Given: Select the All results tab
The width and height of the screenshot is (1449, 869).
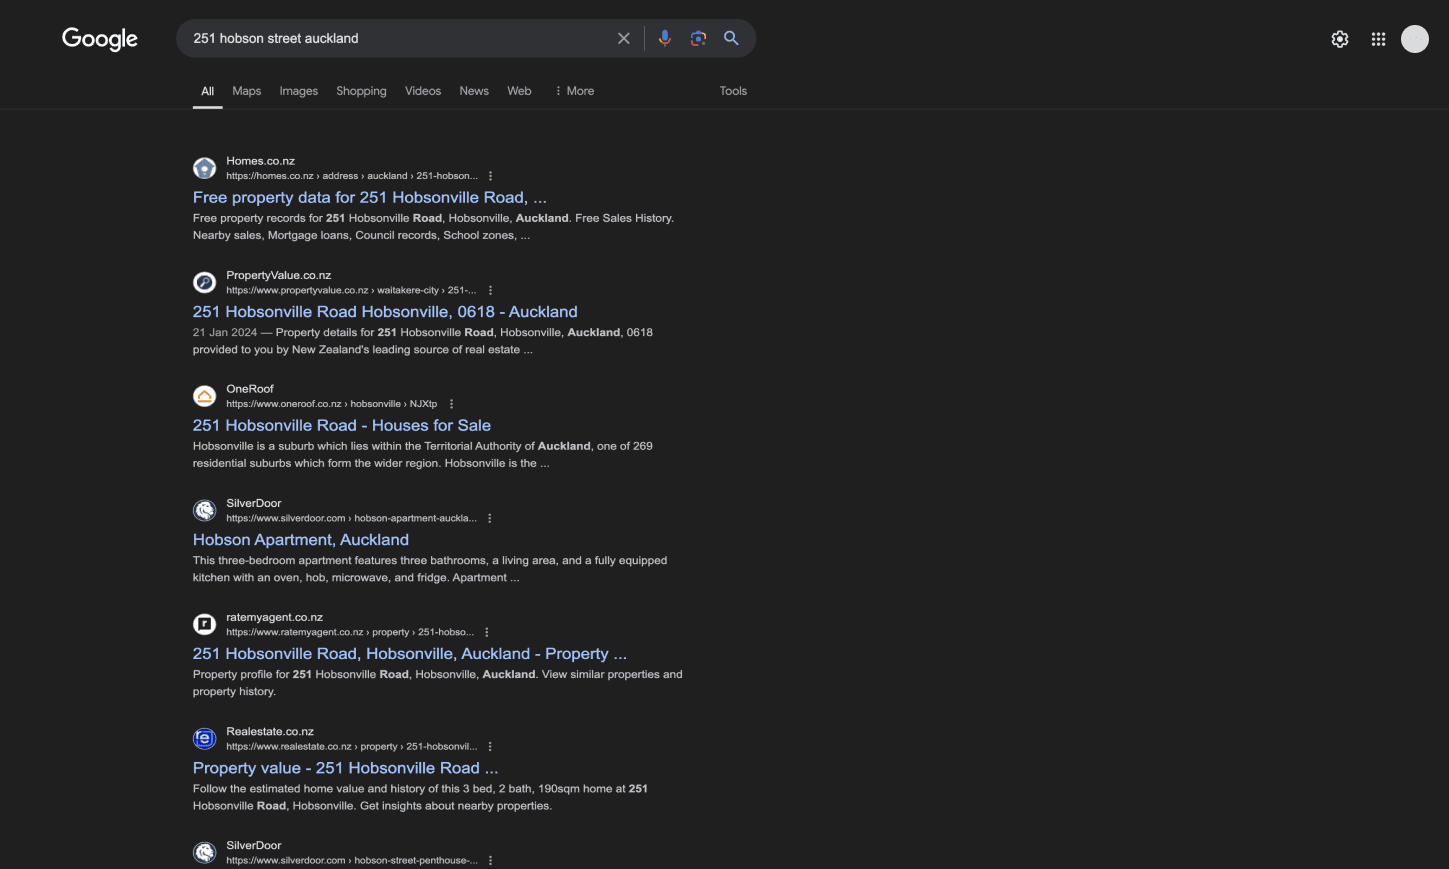Looking at the screenshot, I should point(208,91).
